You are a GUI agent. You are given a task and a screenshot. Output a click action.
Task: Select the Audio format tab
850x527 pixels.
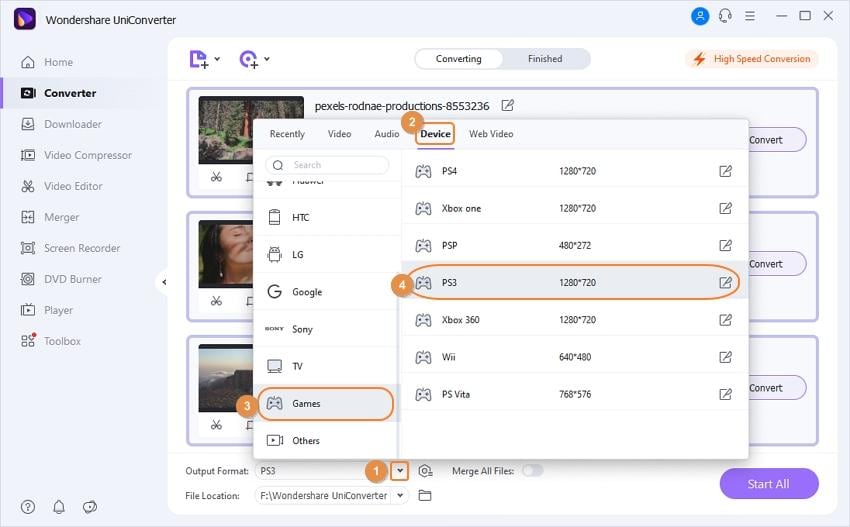(387, 134)
